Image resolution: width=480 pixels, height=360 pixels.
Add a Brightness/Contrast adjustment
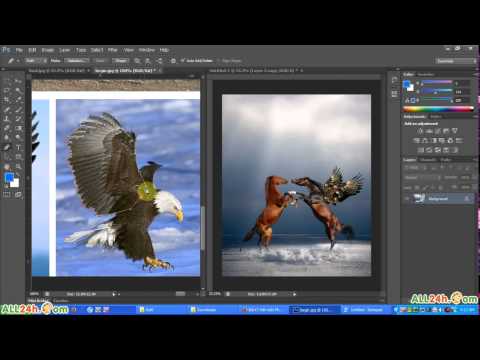click(421, 131)
